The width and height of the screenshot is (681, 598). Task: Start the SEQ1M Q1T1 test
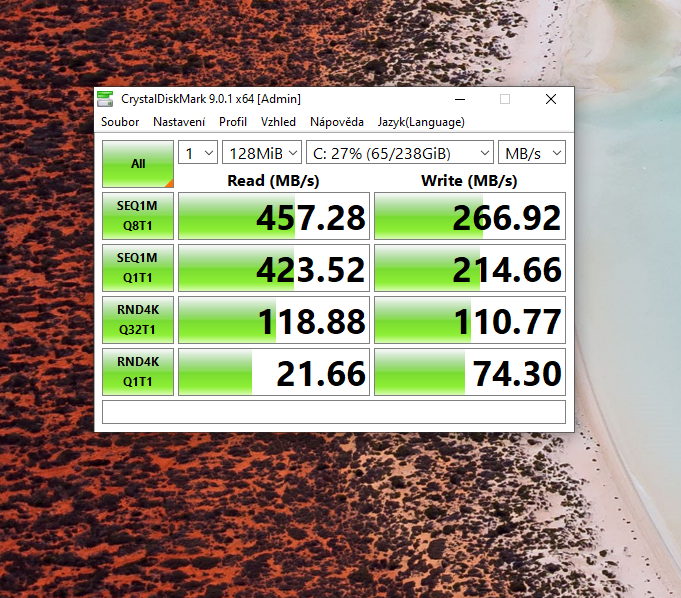[138, 268]
